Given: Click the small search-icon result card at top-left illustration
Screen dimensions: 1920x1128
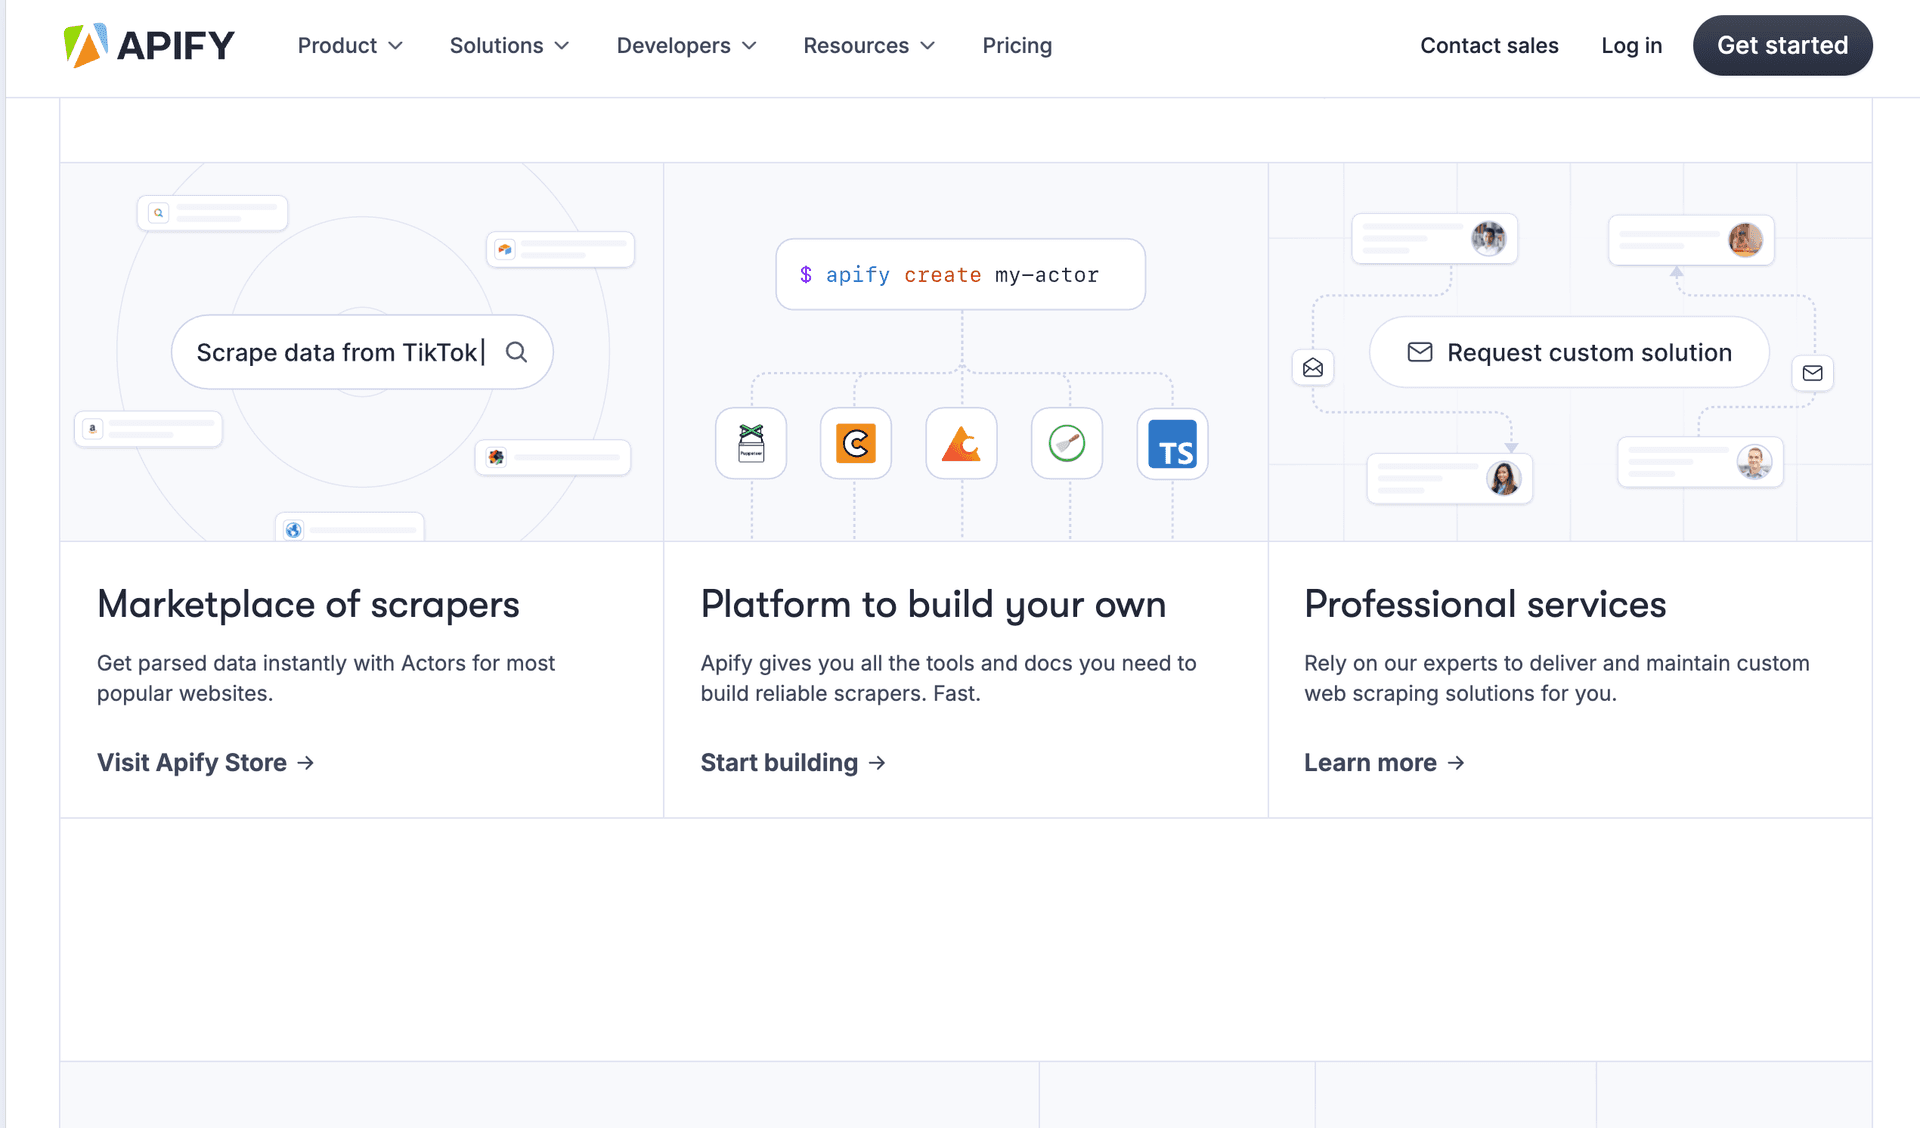Looking at the screenshot, I should (x=212, y=213).
